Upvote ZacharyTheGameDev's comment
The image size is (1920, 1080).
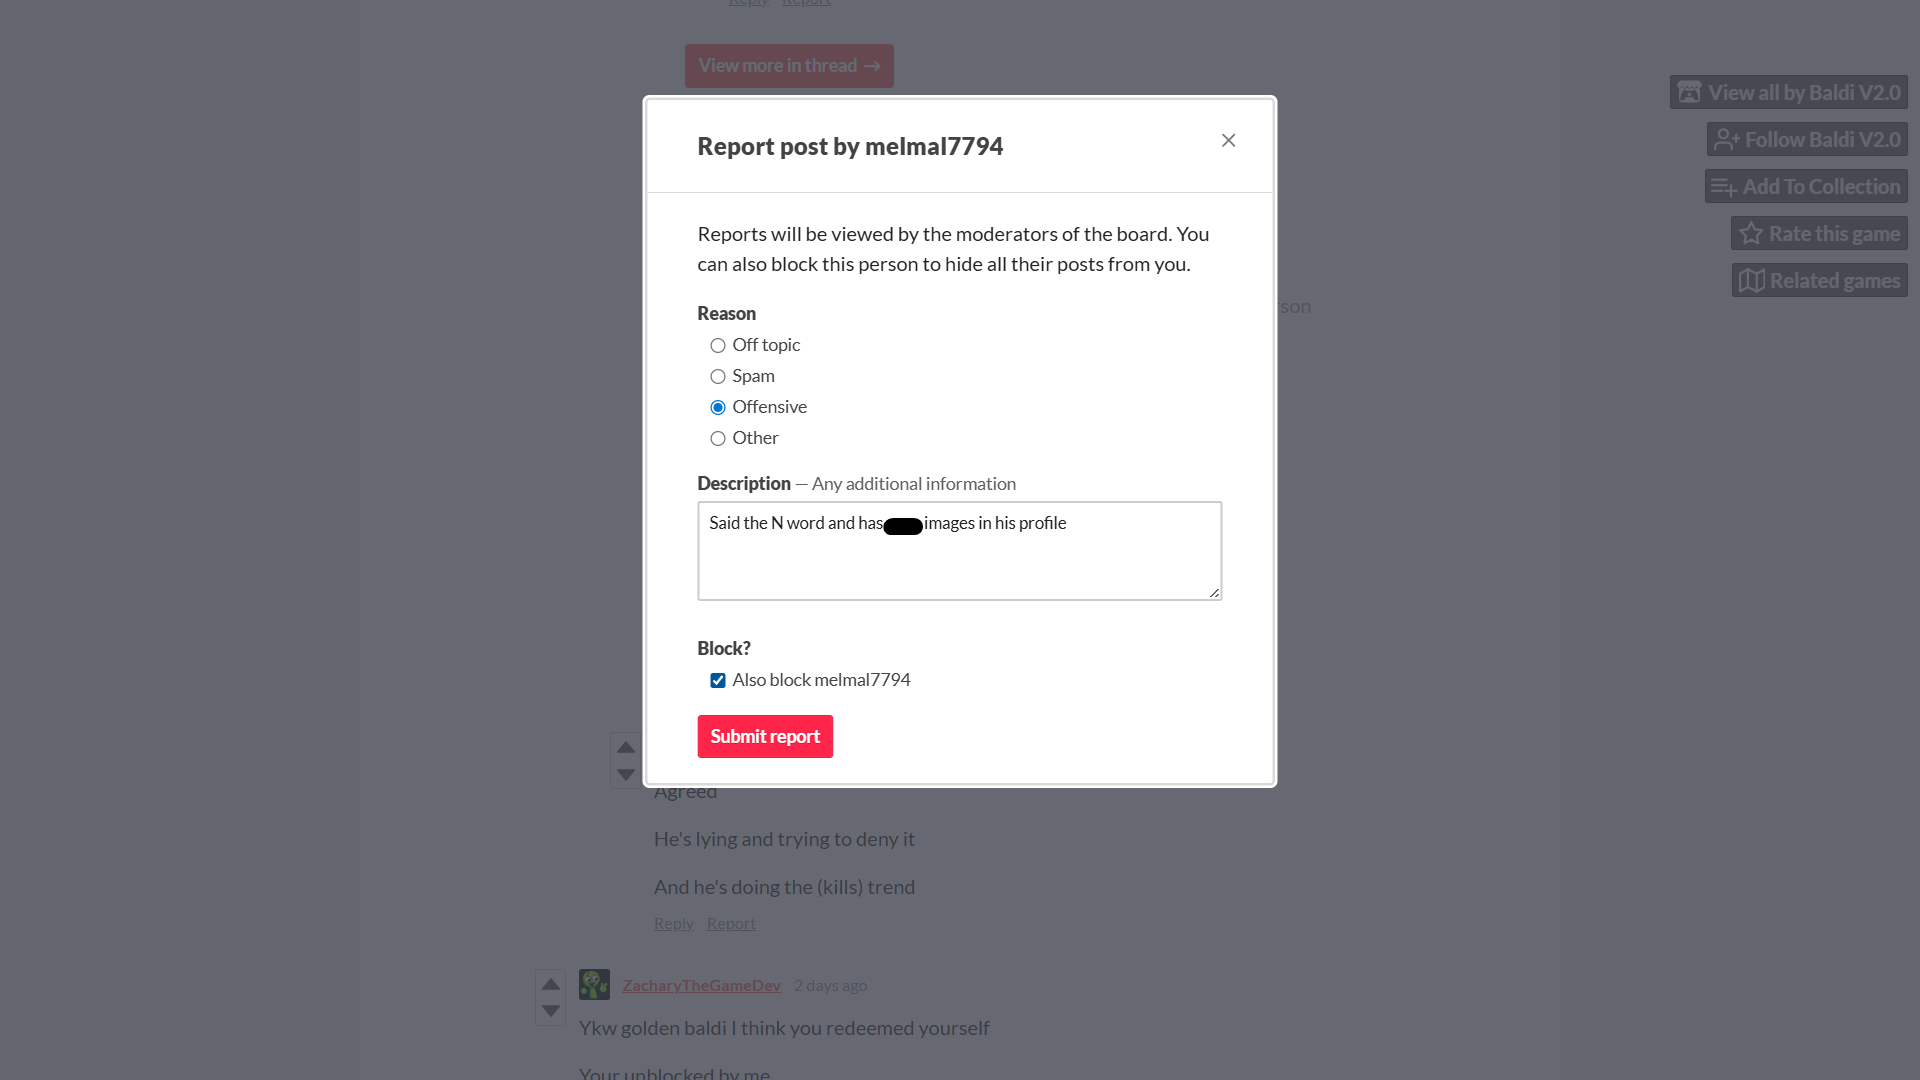551,985
